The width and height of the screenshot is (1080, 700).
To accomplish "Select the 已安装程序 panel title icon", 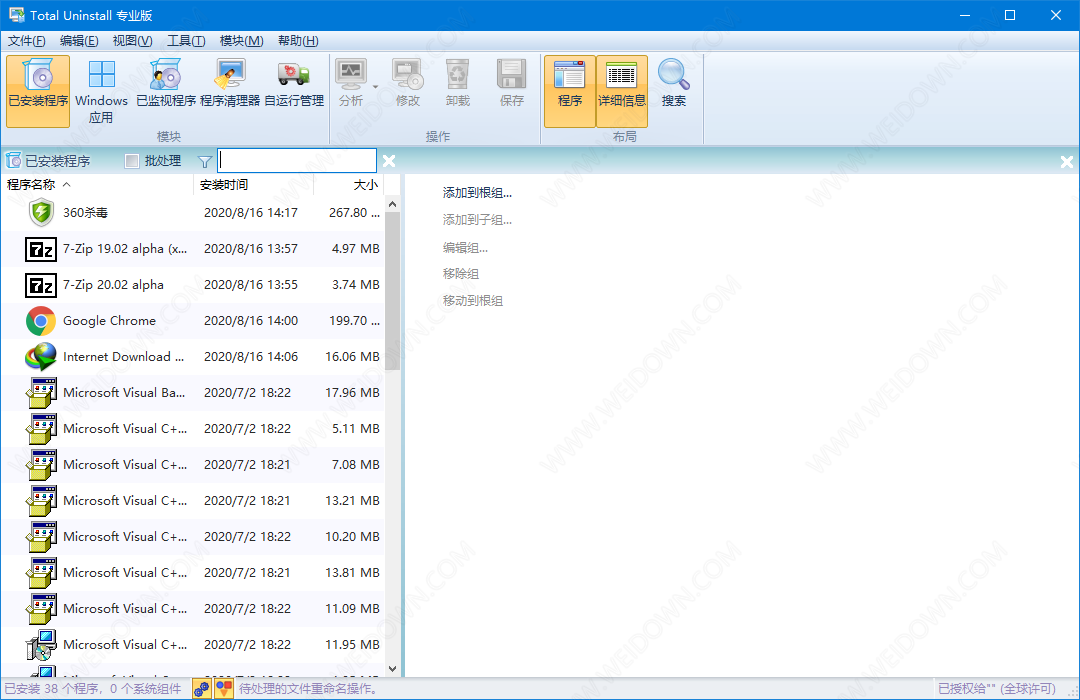I will click(x=13, y=161).
